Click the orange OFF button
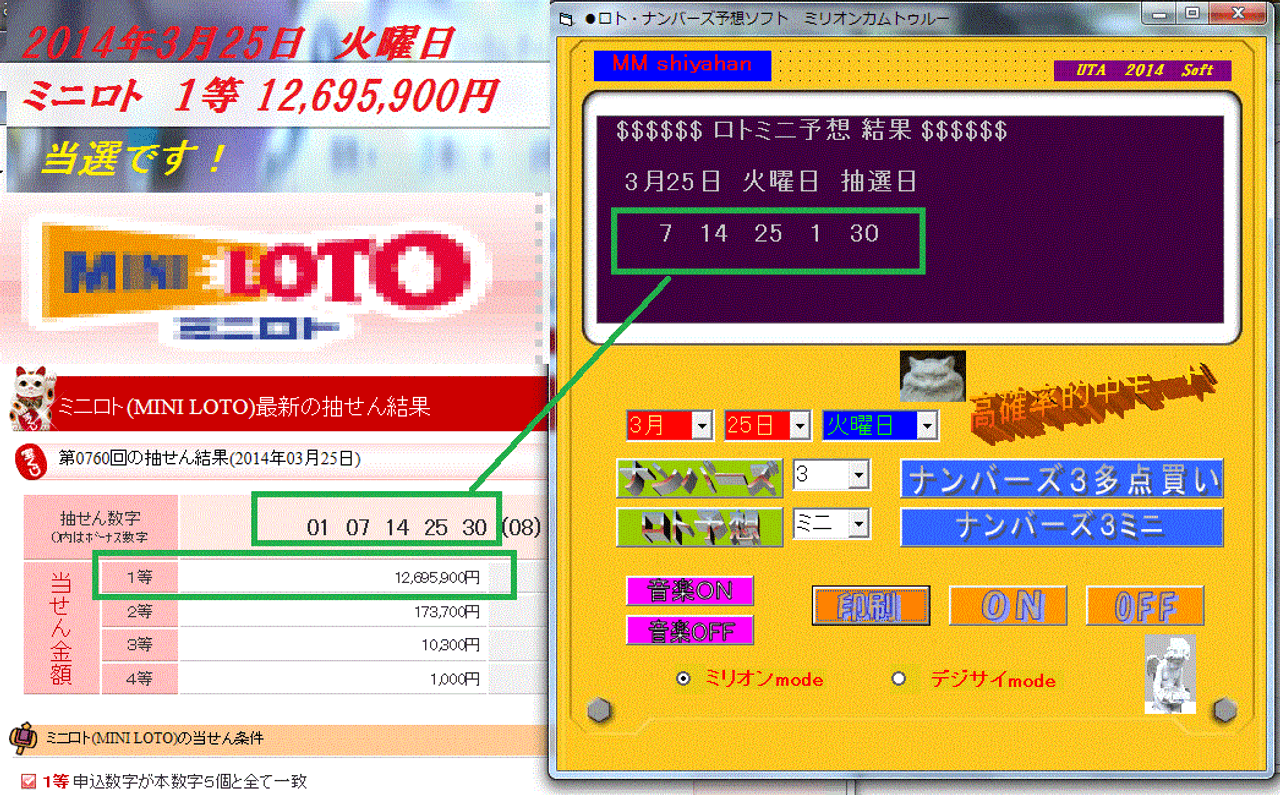Screen dimensions: 1280x795 pyautogui.click(x=1145, y=606)
